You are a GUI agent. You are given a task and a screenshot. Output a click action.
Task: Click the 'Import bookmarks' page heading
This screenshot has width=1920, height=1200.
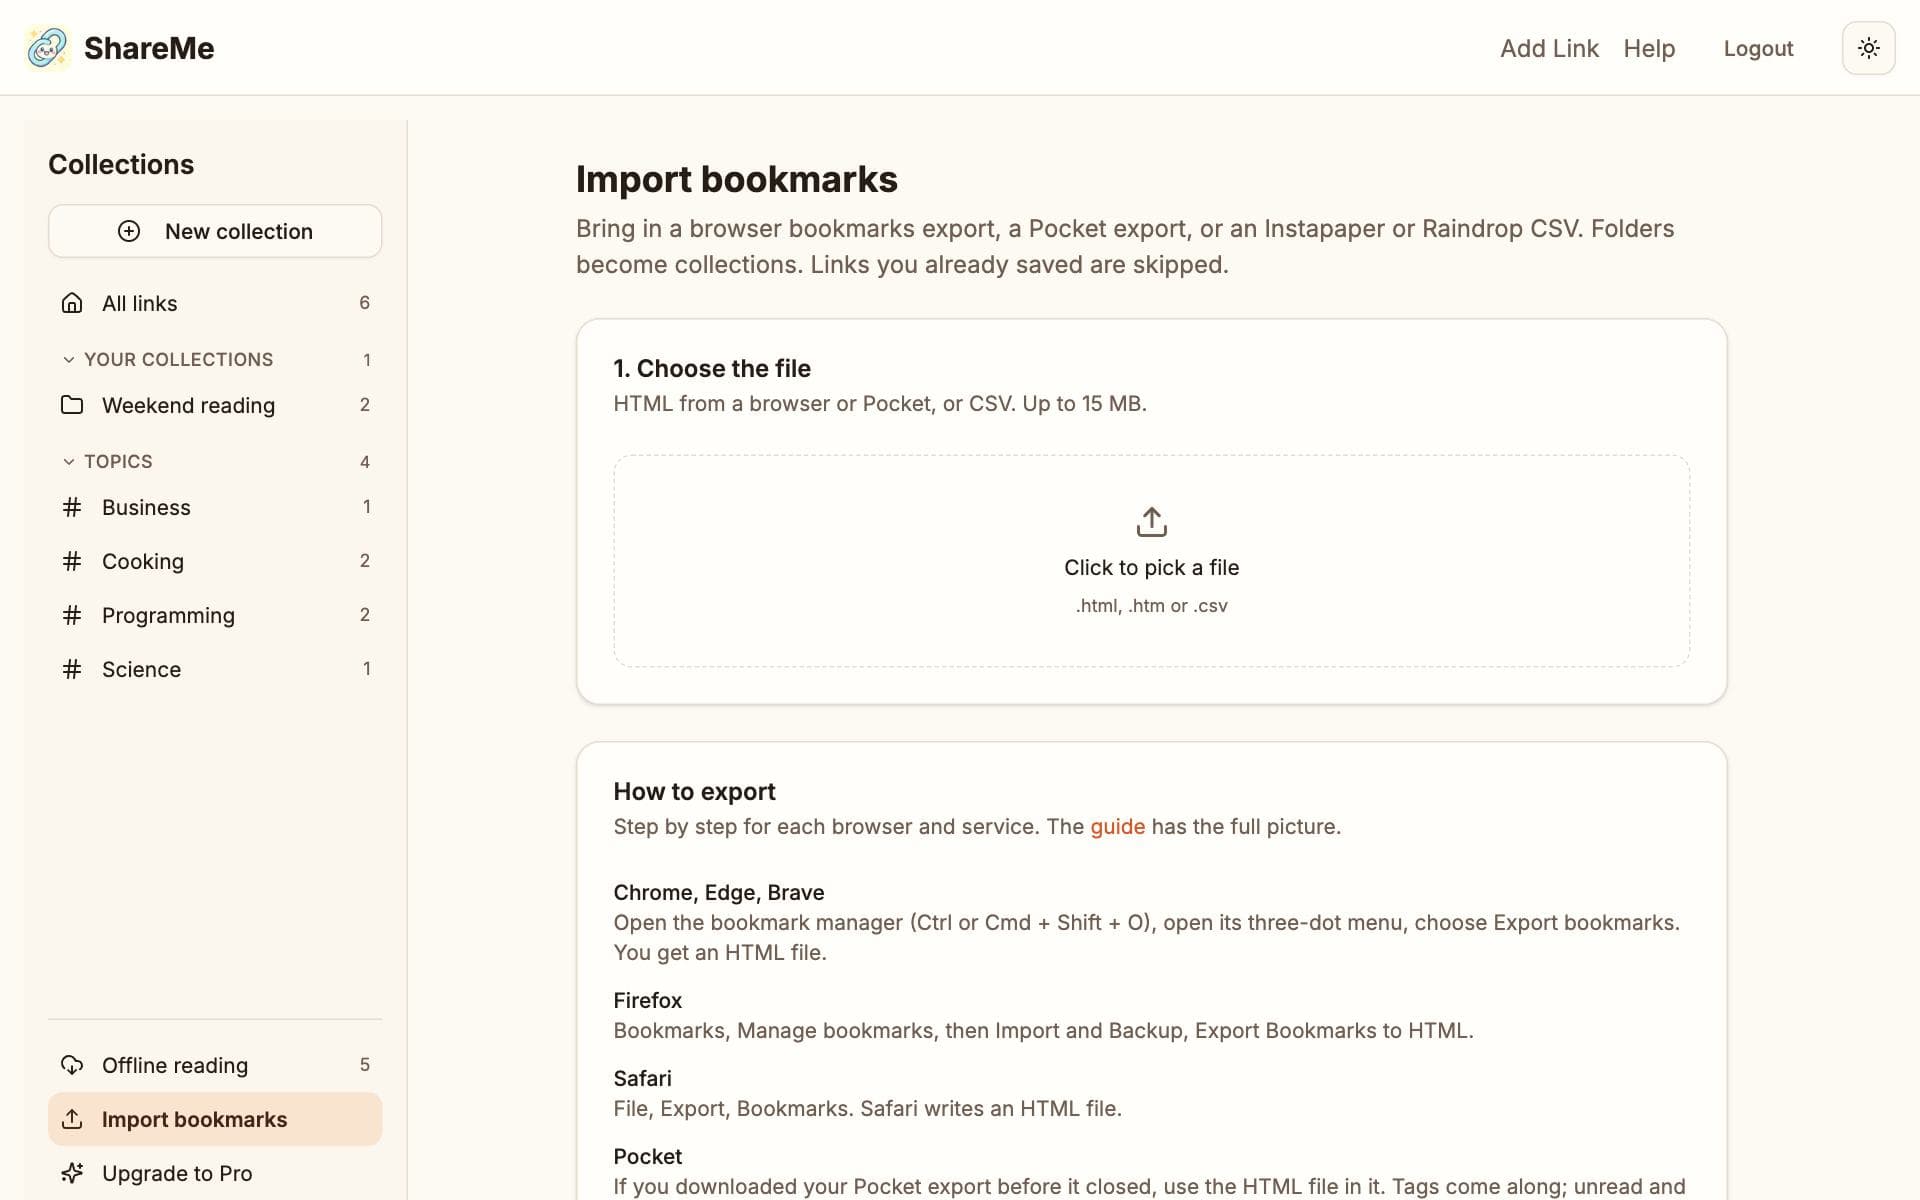(x=737, y=179)
